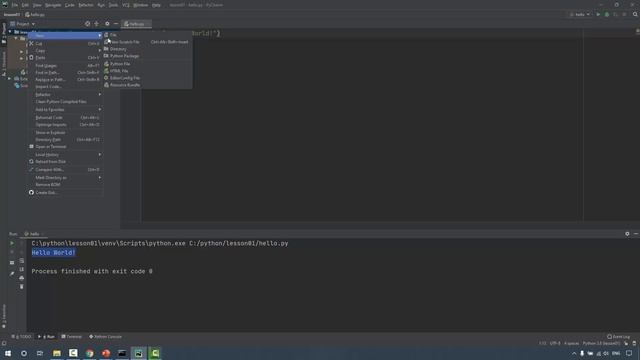Click the soft-wrap icon in Run panel
Image resolution: width=640 pixels, height=360 pixels.
point(22,260)
